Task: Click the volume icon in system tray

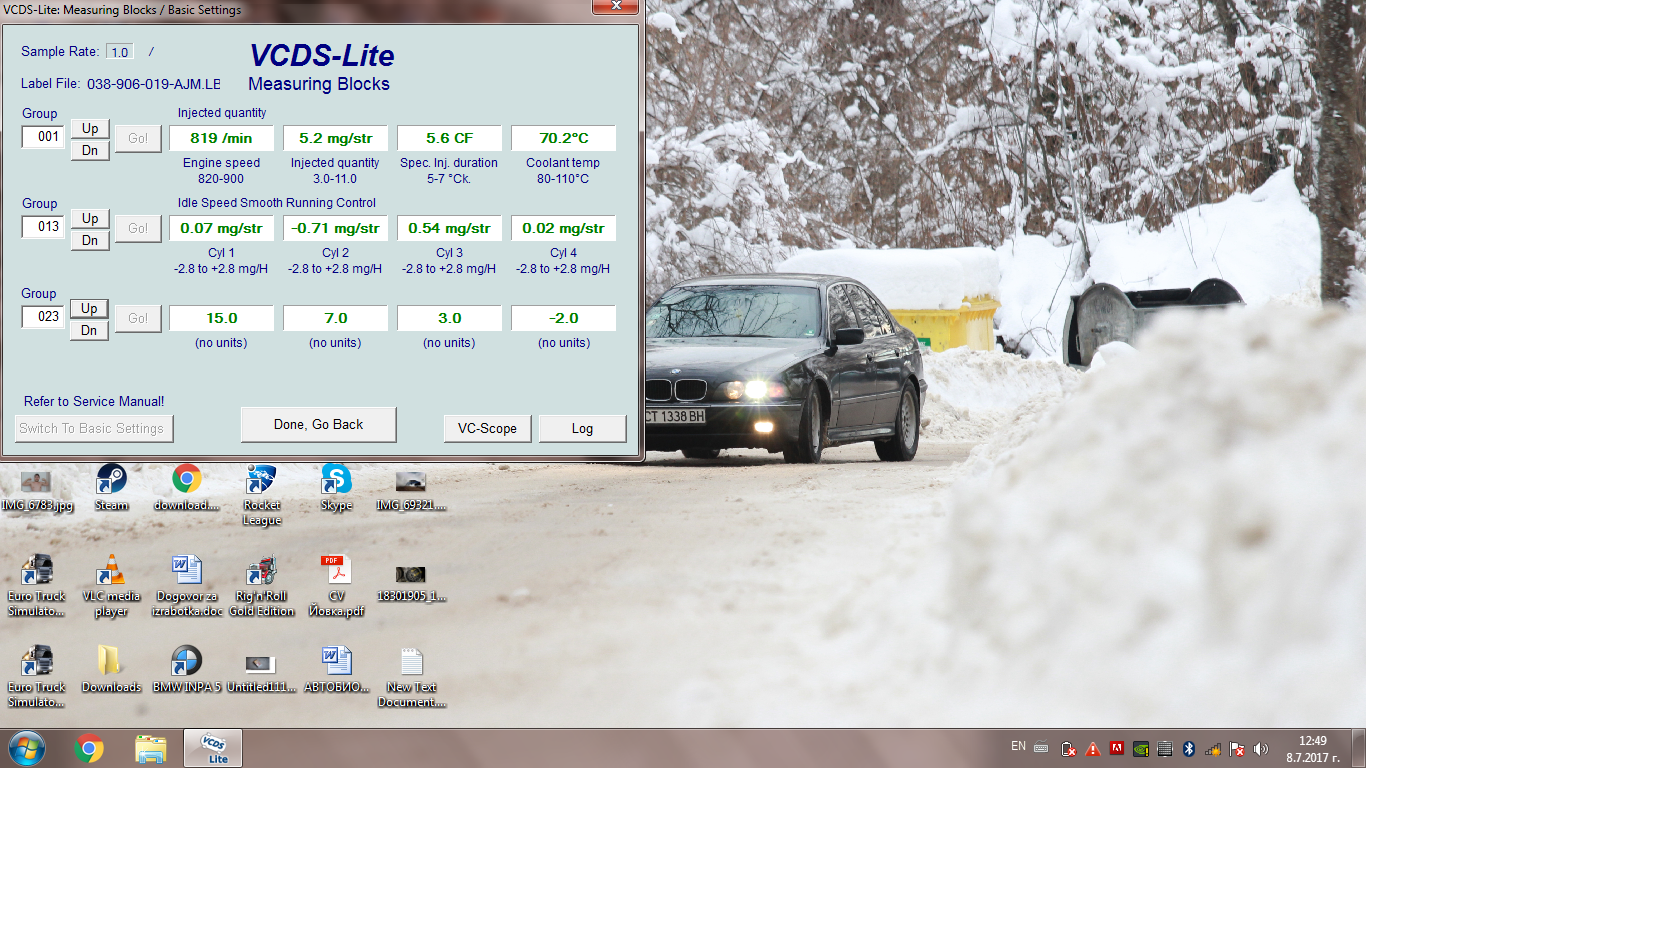Action: tap(1261, 749)
